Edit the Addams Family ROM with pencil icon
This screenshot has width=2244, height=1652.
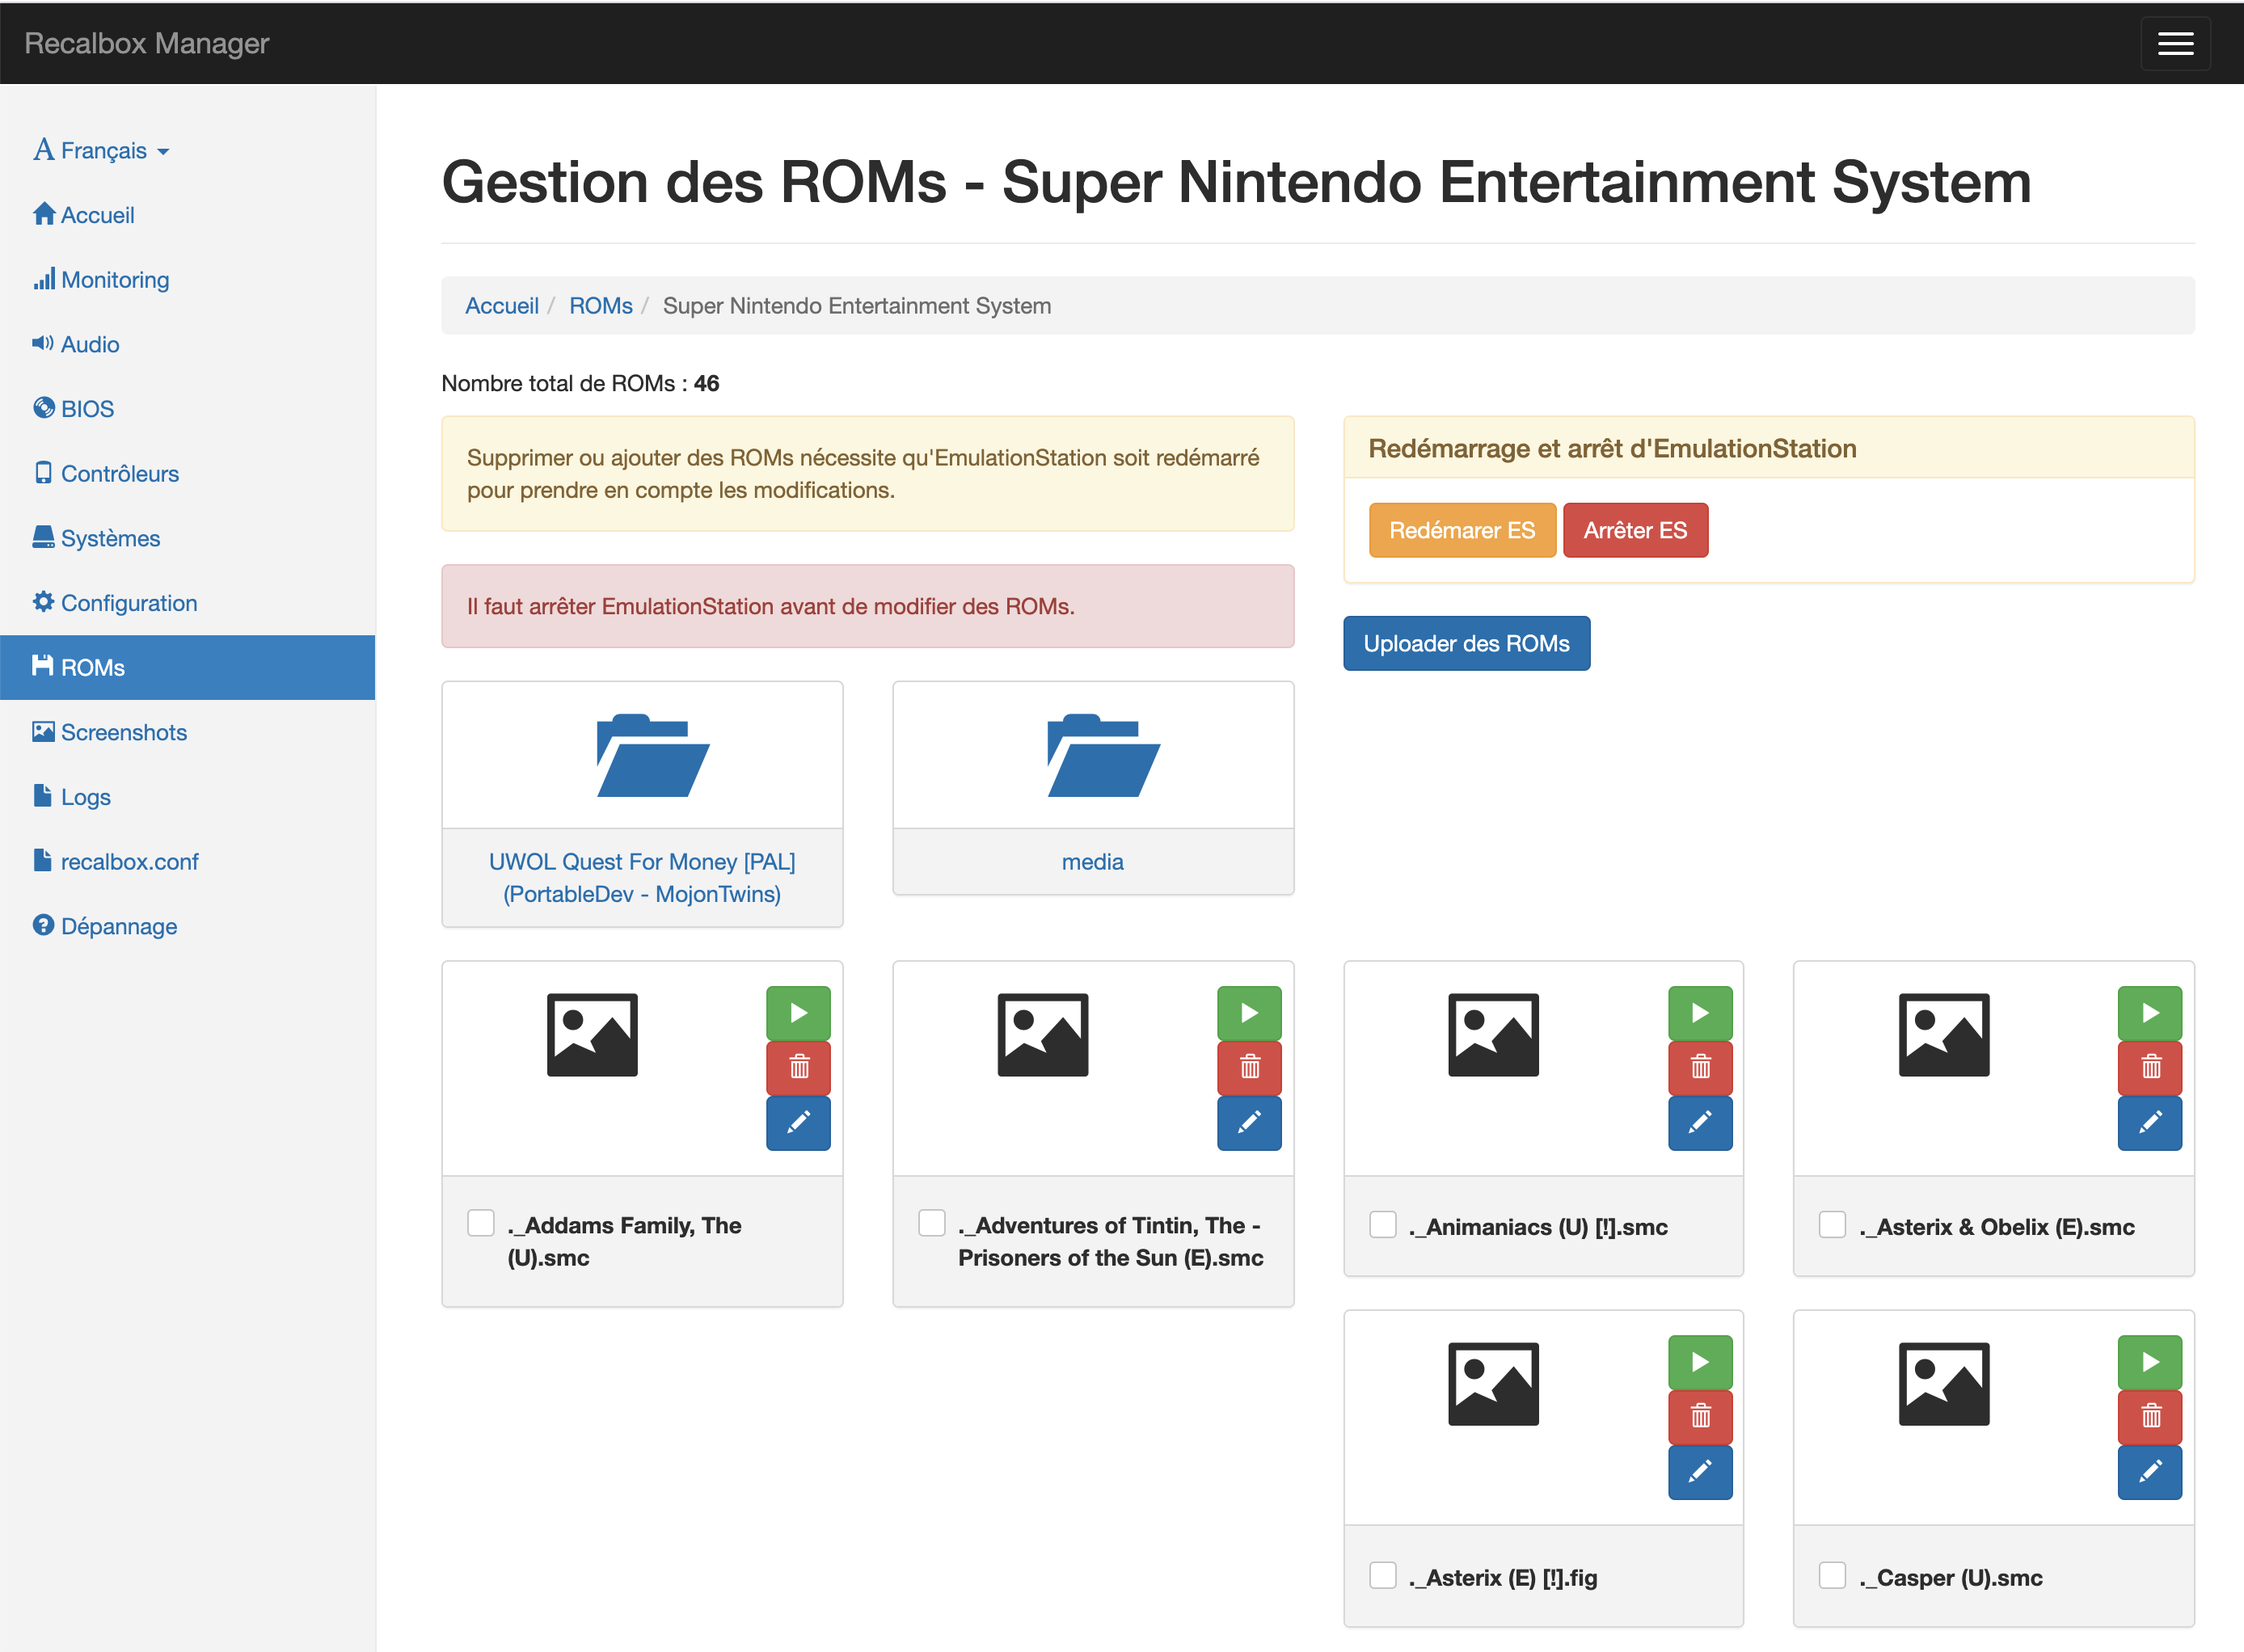(x=798, y=1123)
